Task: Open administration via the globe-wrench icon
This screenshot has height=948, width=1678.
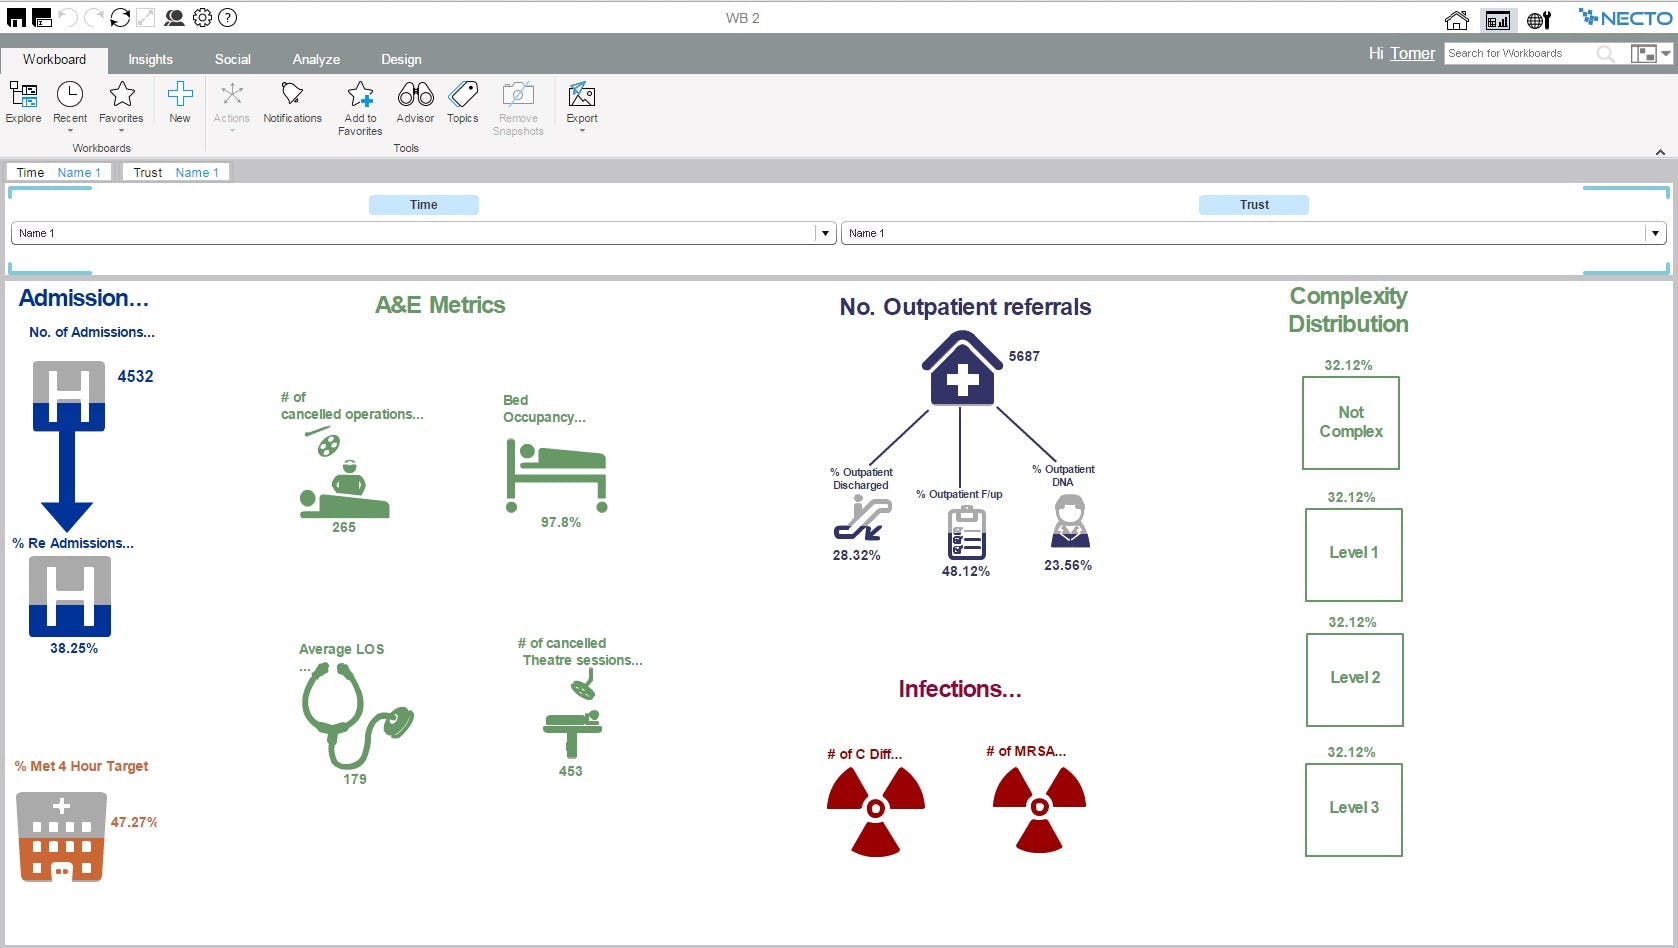Action: 1537,18
